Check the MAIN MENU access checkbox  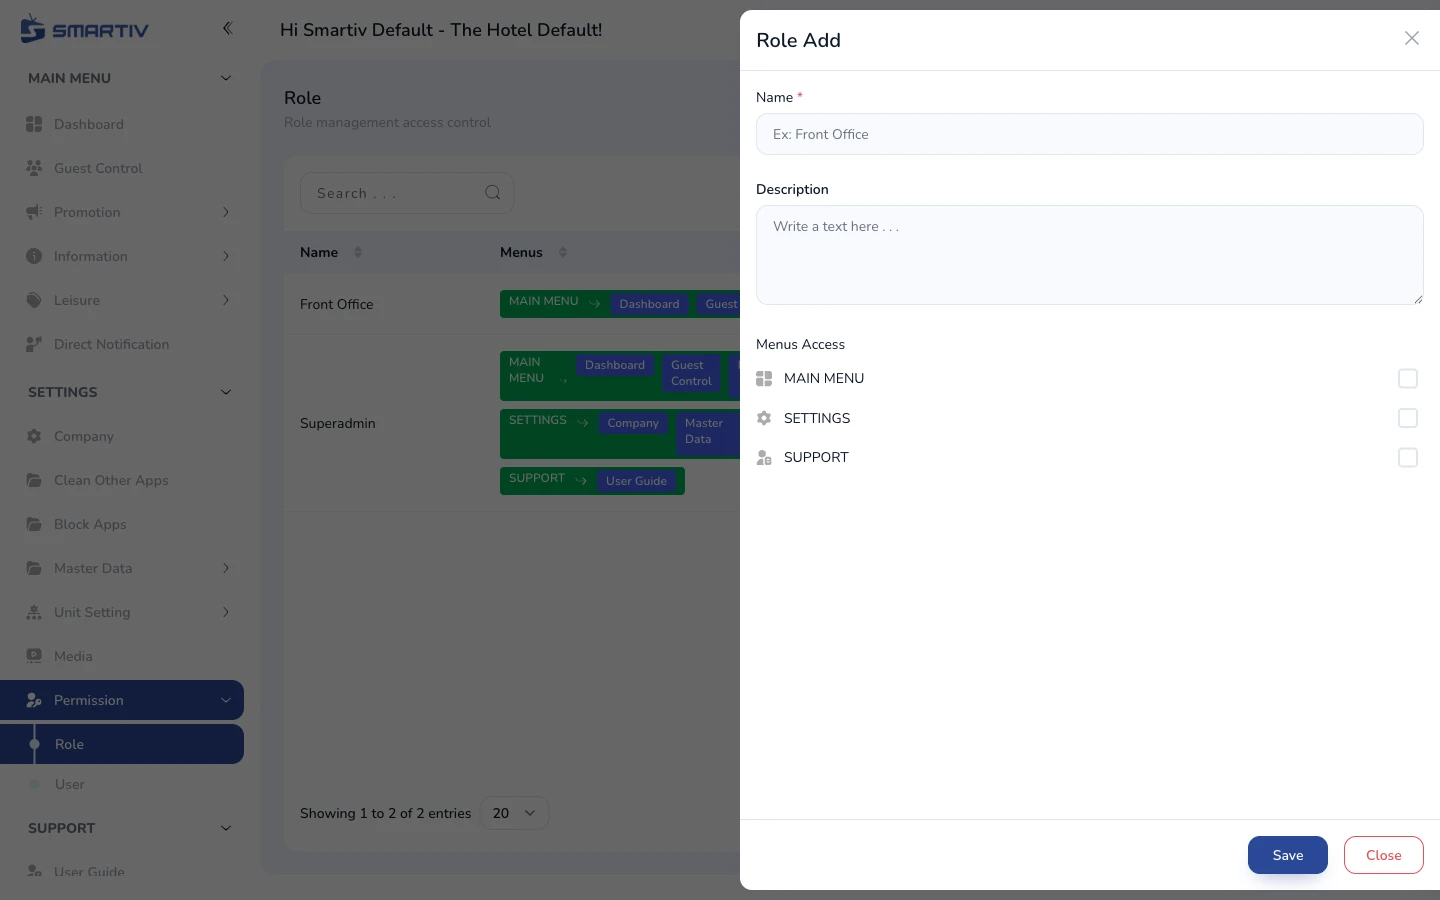click(1408, 378)
